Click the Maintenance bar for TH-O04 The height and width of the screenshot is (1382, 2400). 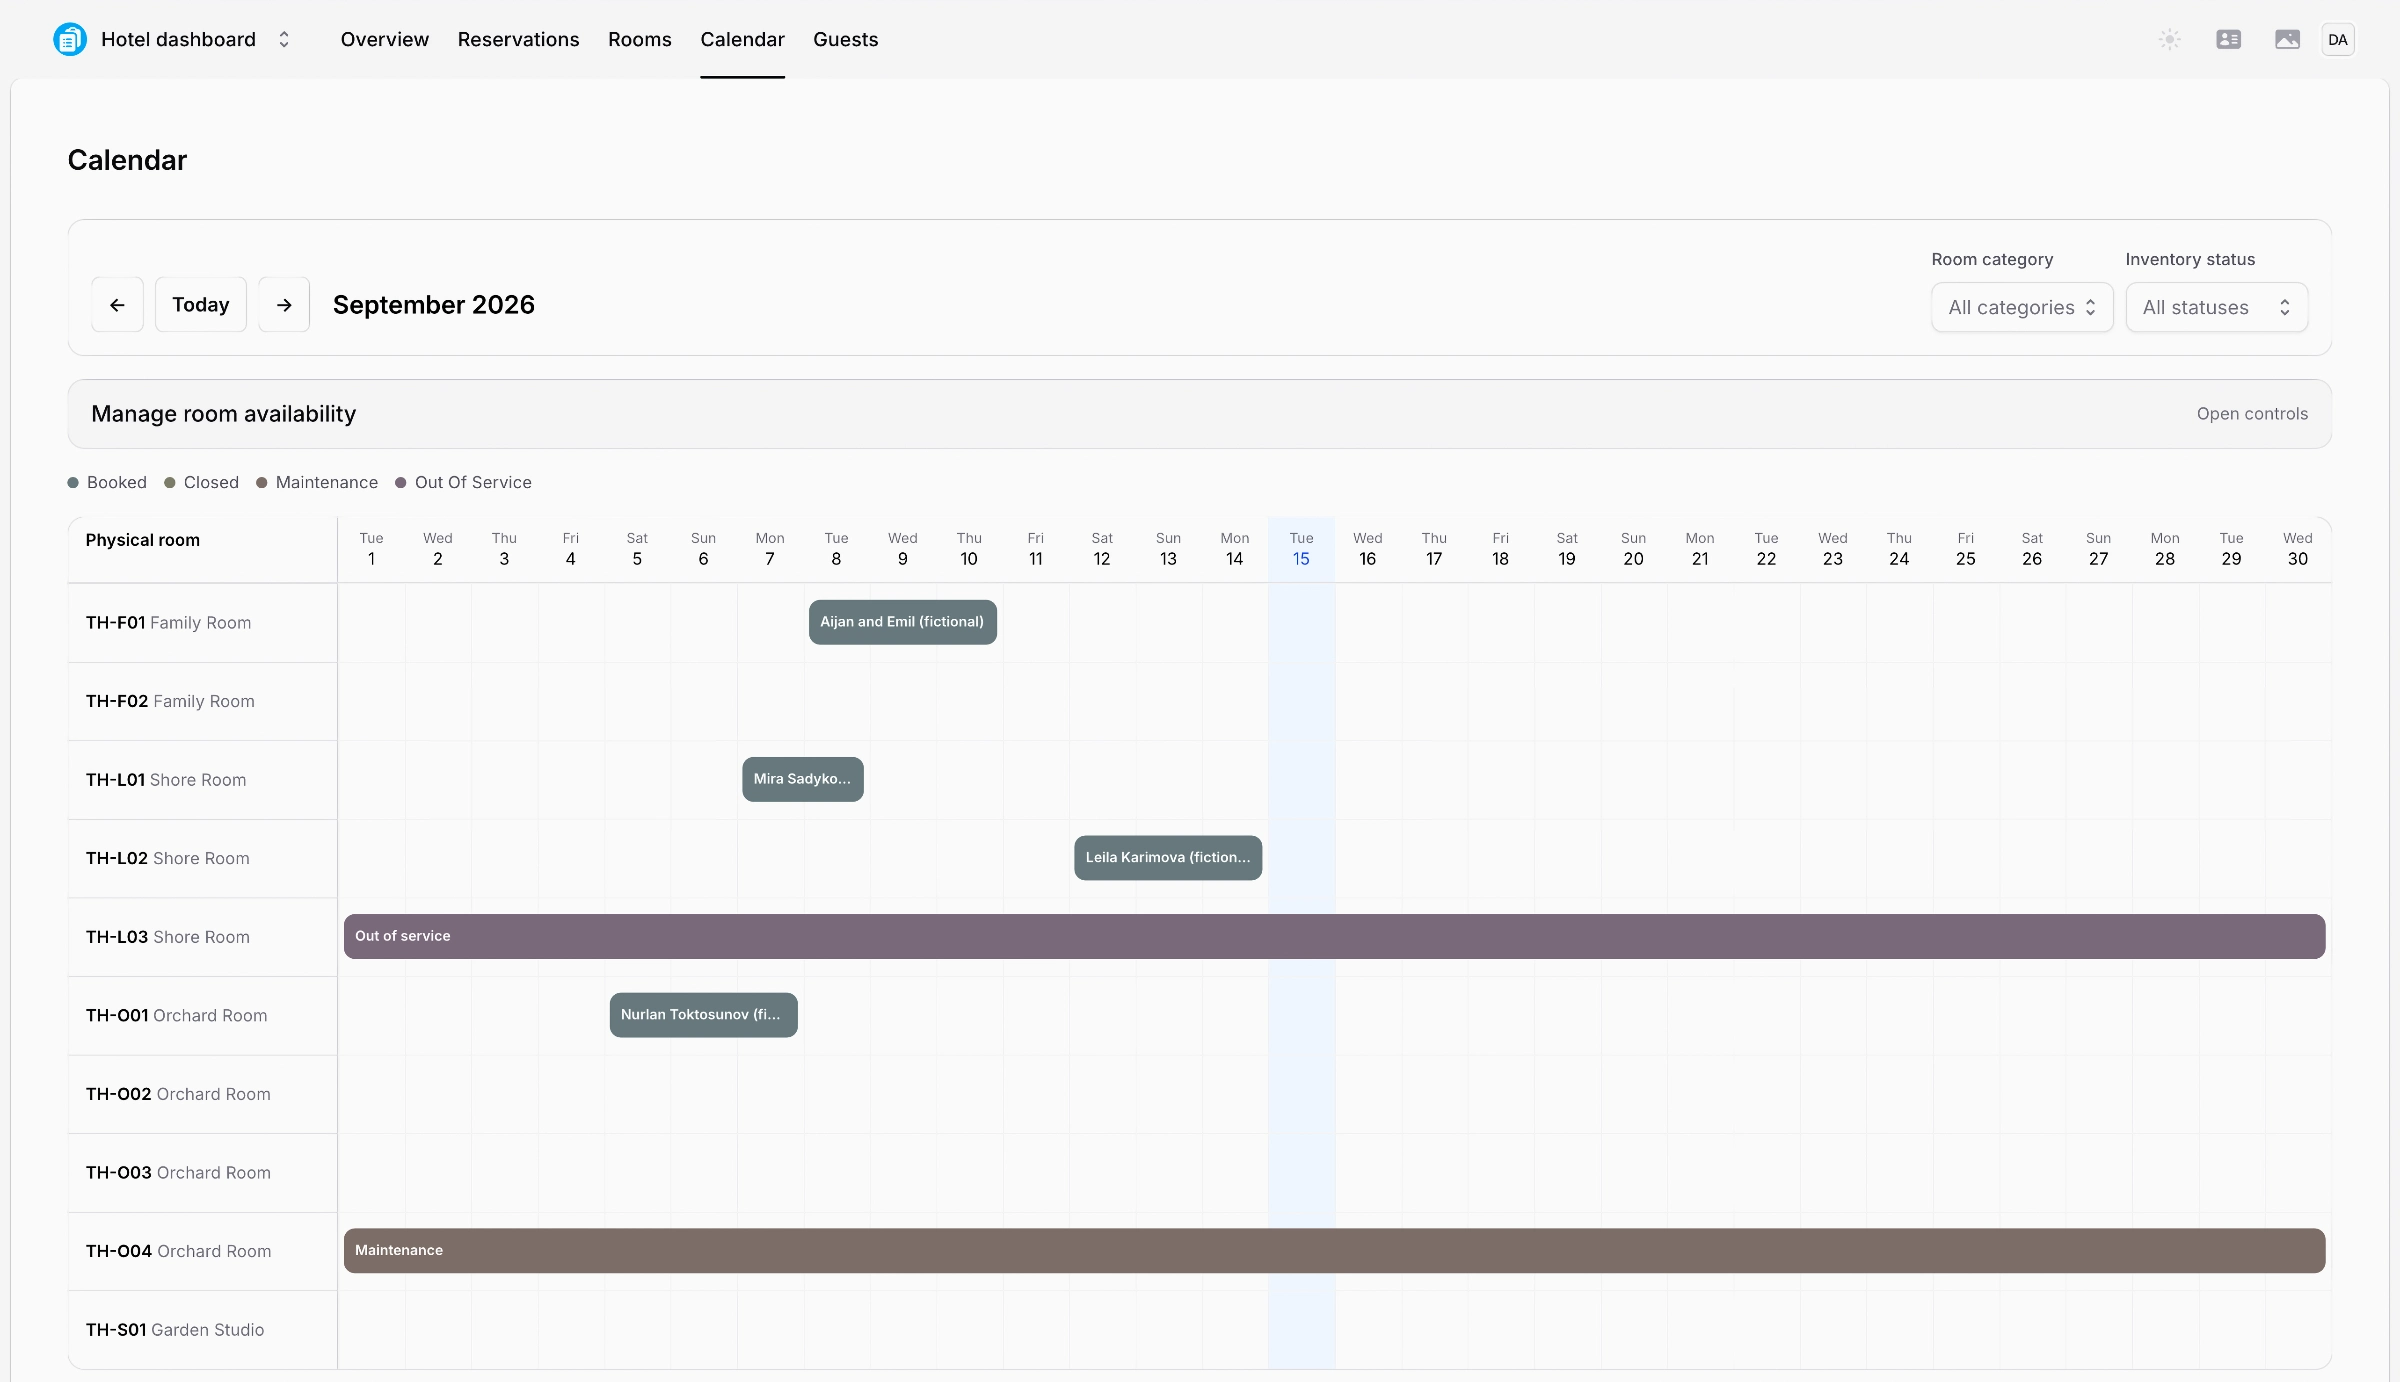[1334, 1251]
